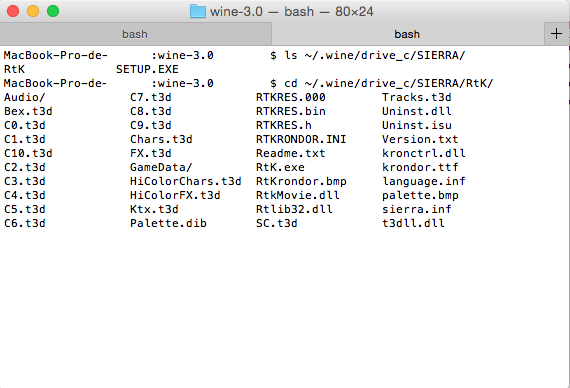Click the Rtlib32.dll file name

[294, 209]
